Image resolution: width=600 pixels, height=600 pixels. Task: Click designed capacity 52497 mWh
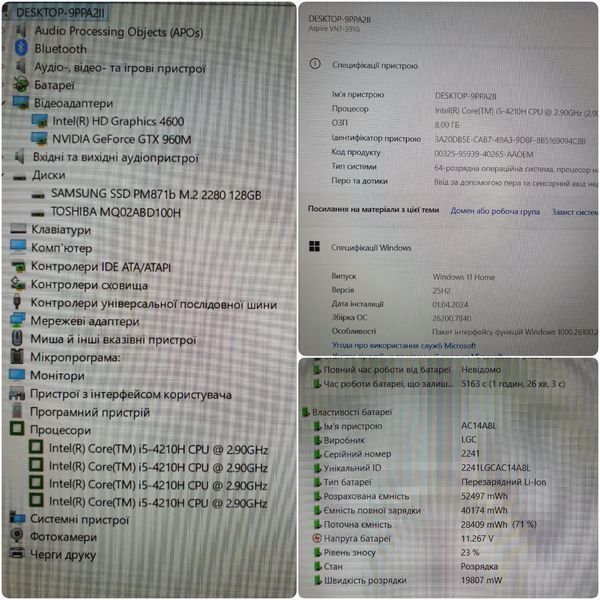click(x=484, y=496)
